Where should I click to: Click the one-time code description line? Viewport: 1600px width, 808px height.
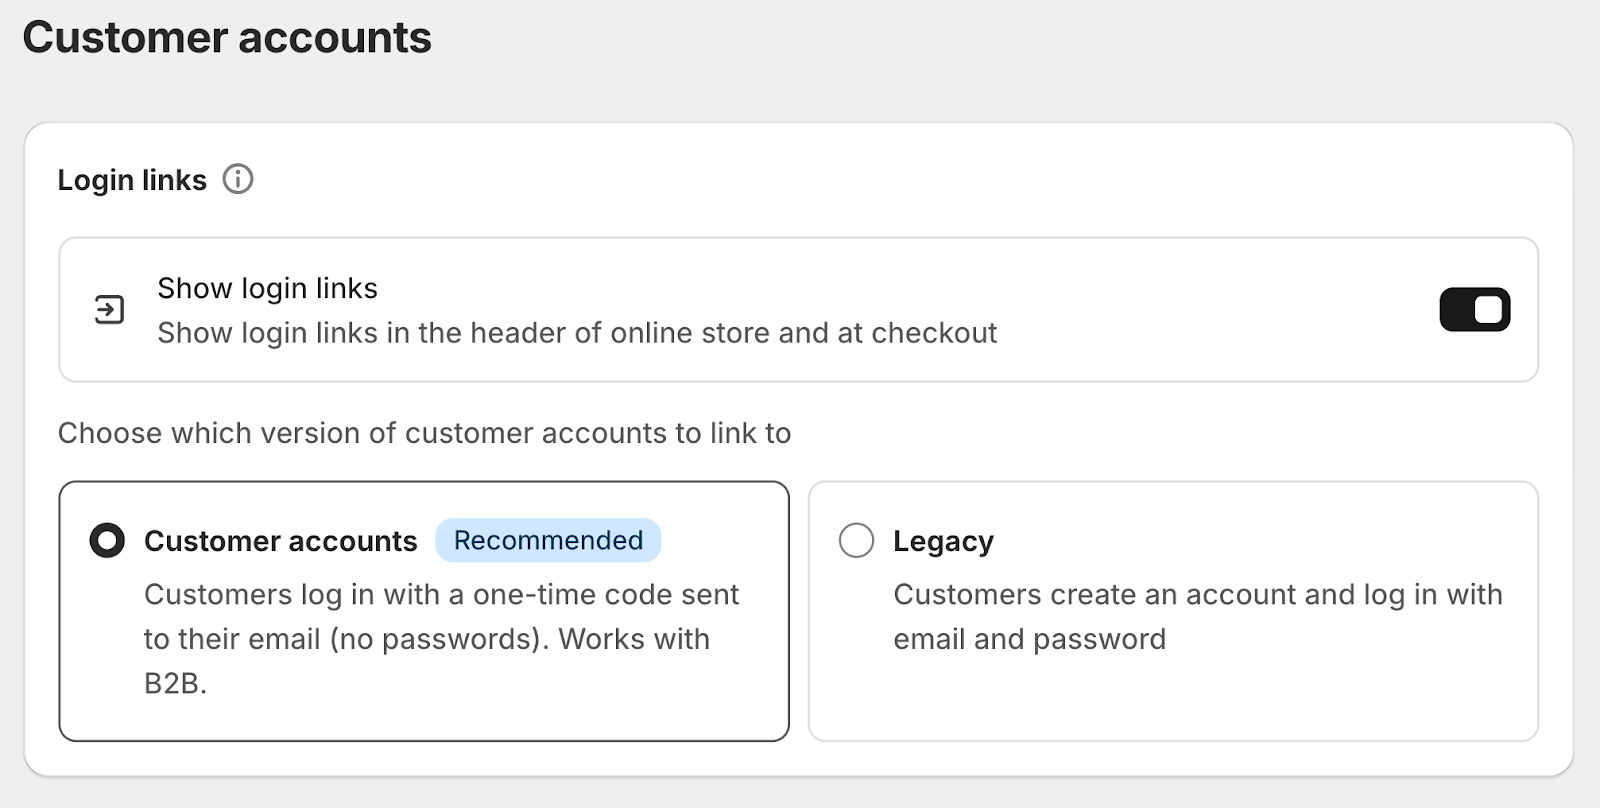[x=441, y=595]
